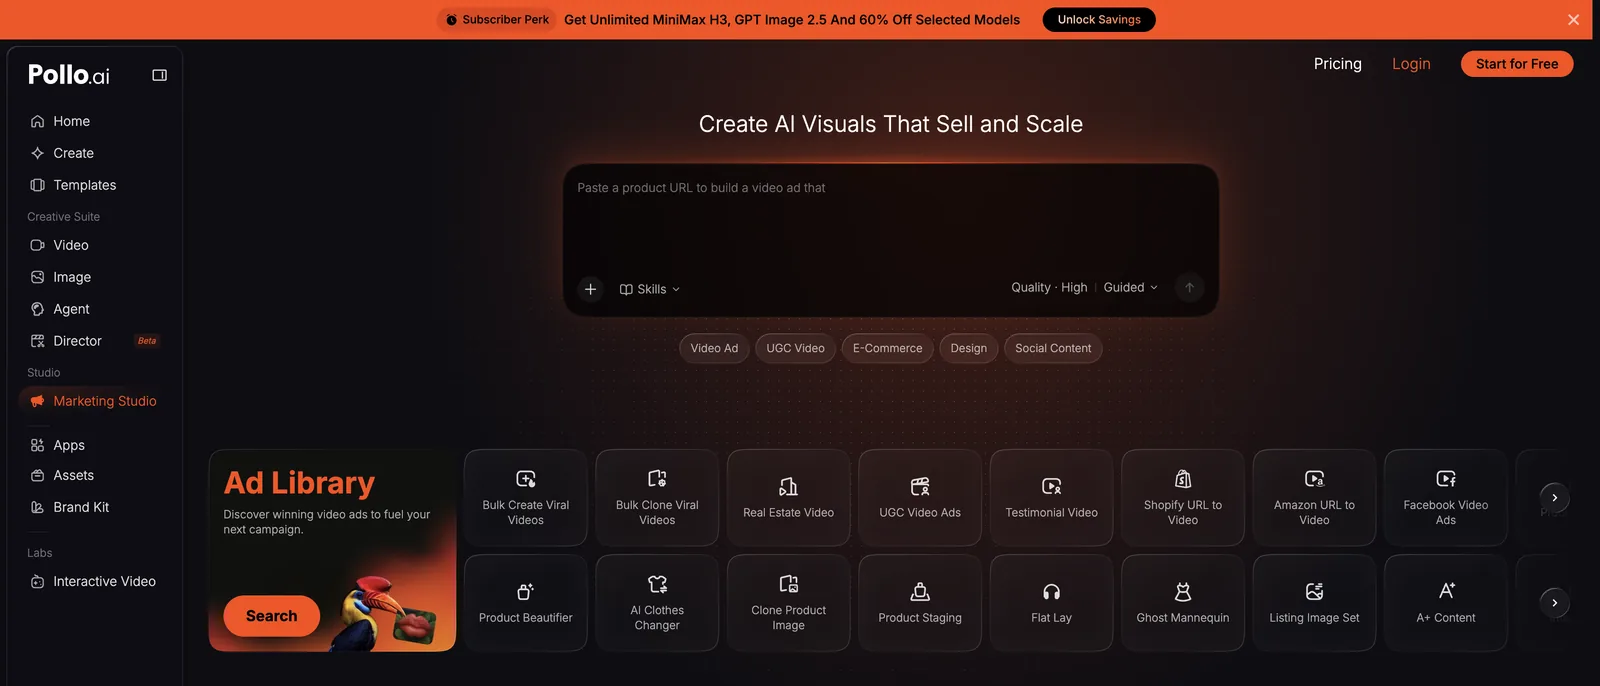Image resolution: width=1600 pixels, height=686 pixels.
Task: Click the Login link
Action: click(1411, 64)
